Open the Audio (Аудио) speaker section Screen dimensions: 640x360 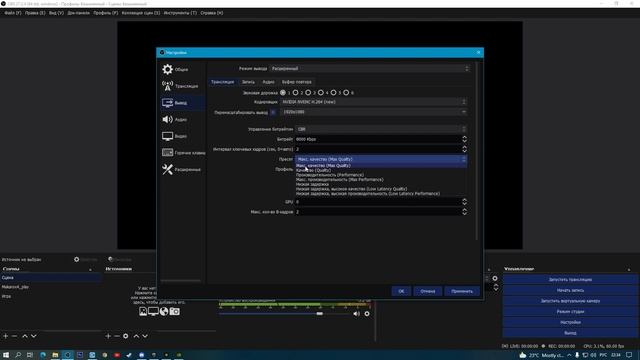(x=175, y=120)
